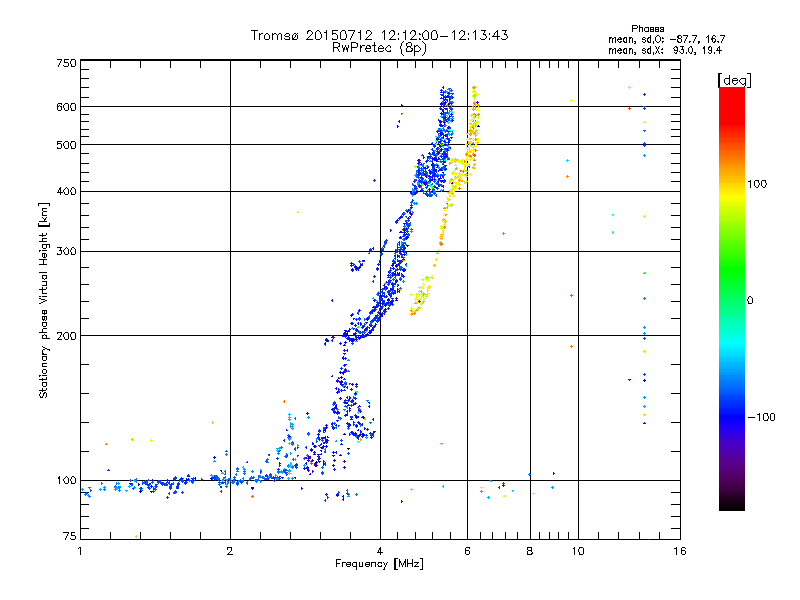The width and height of the screenshot is (800, 600).
Task: Click the '[deg]' colorbar unit label
Action: (734, 80)
